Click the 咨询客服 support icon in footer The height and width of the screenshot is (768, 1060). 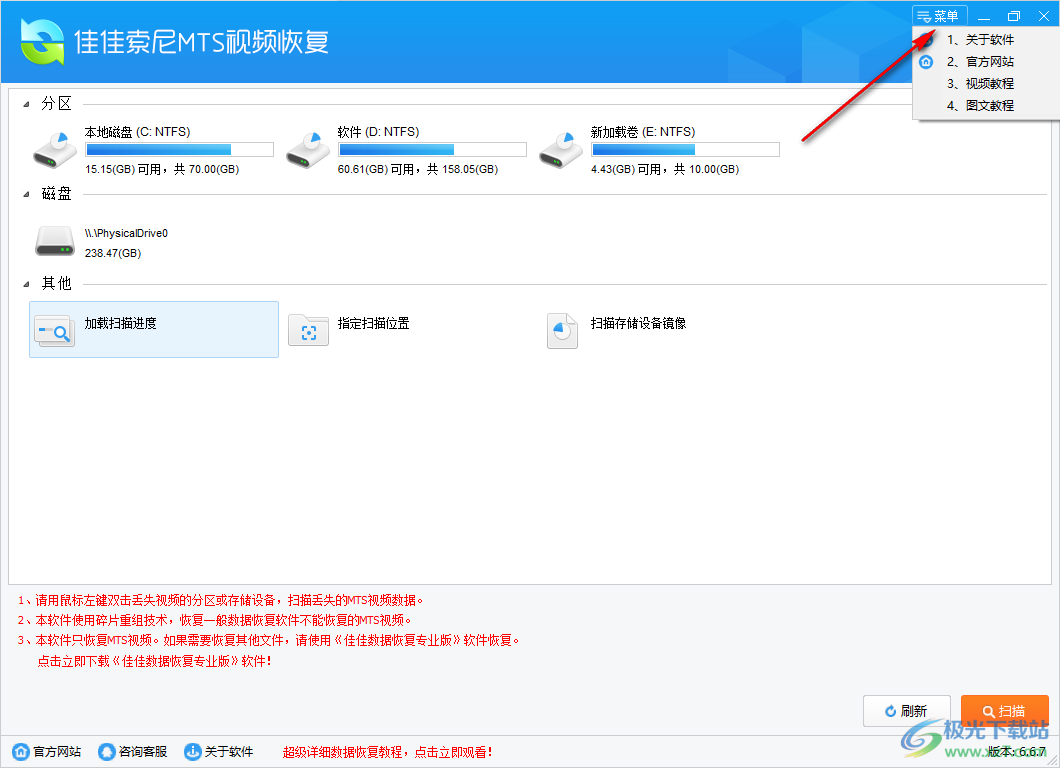point(107,752)
